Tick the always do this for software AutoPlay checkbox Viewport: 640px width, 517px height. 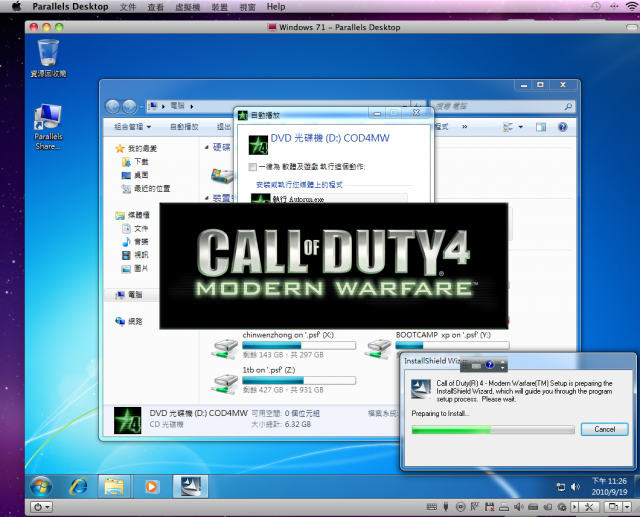pos(253,167)
